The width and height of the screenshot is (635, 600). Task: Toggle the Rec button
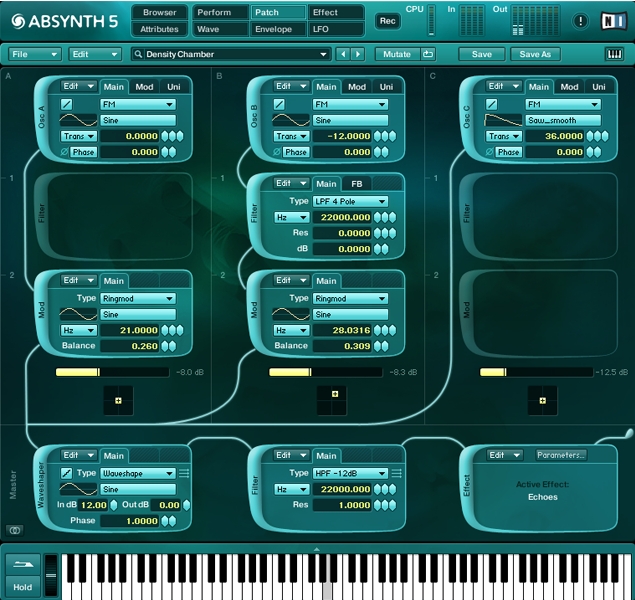[x=388, y=21]
